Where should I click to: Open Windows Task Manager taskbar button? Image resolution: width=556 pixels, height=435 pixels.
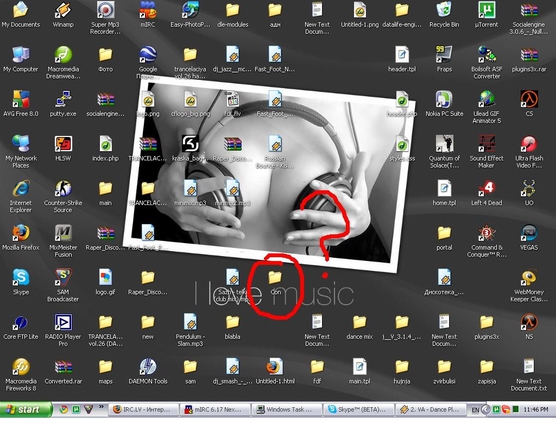[287, 409]
